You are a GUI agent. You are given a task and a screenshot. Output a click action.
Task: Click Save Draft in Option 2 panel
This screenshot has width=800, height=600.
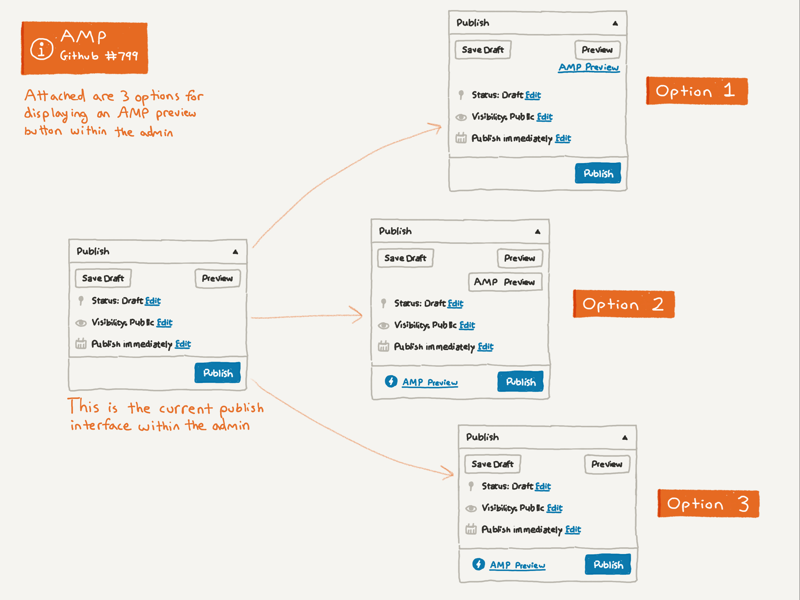(x=405, y=258)
